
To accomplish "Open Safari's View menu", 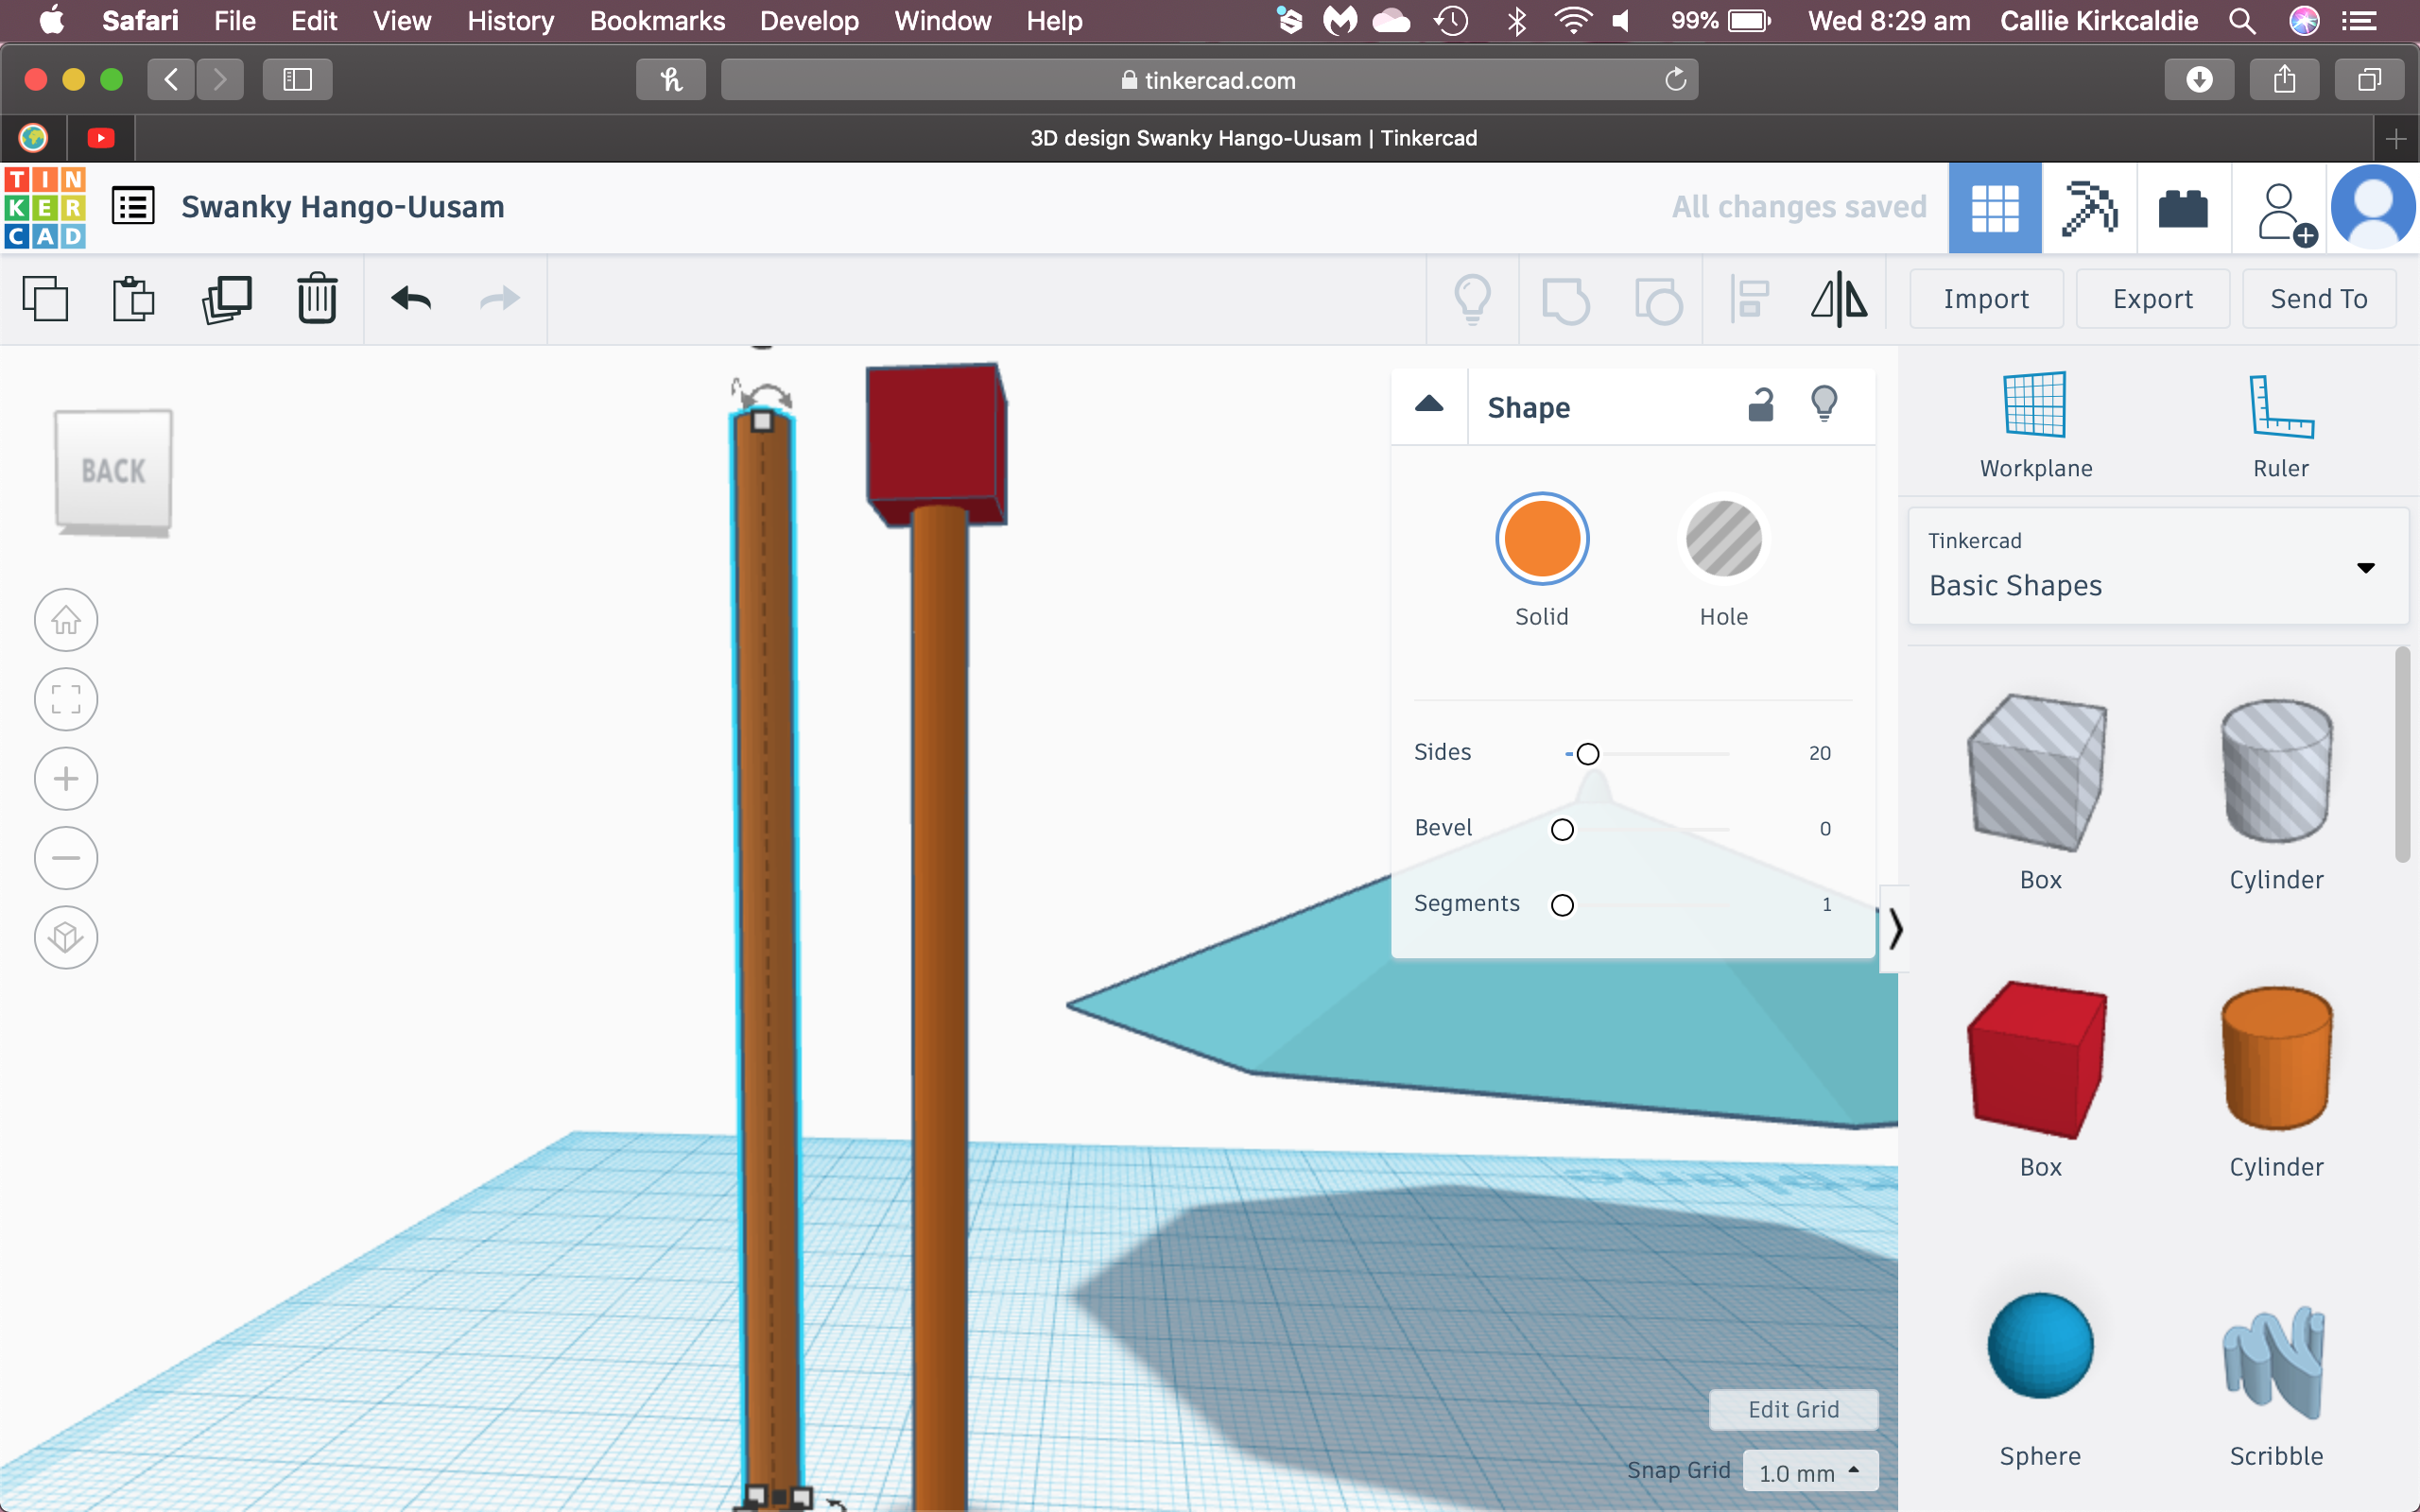I will [x=402, y=21].
